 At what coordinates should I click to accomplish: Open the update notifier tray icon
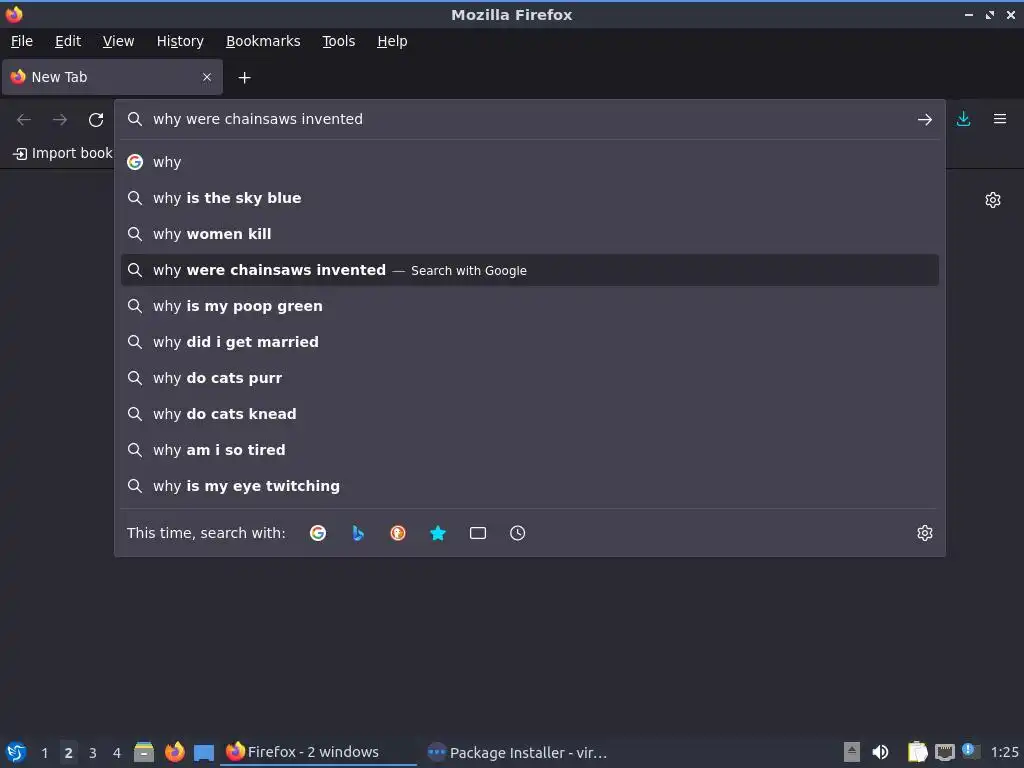click(970, 751)
